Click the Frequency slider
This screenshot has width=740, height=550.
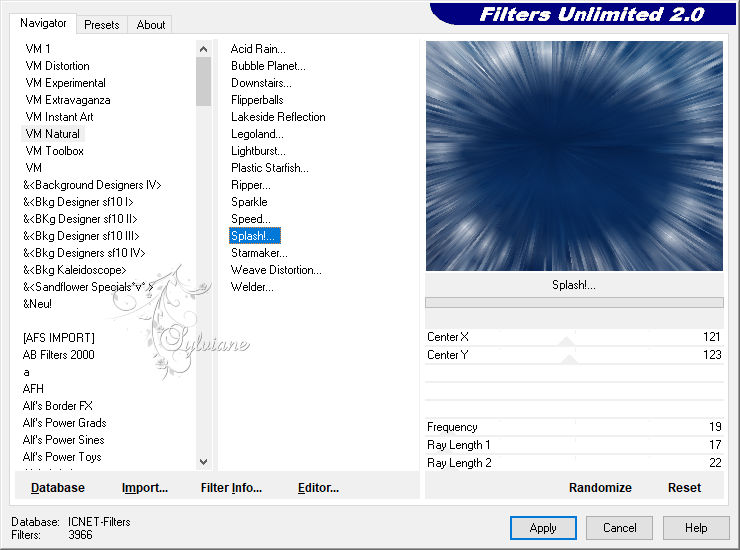(574, 427)
